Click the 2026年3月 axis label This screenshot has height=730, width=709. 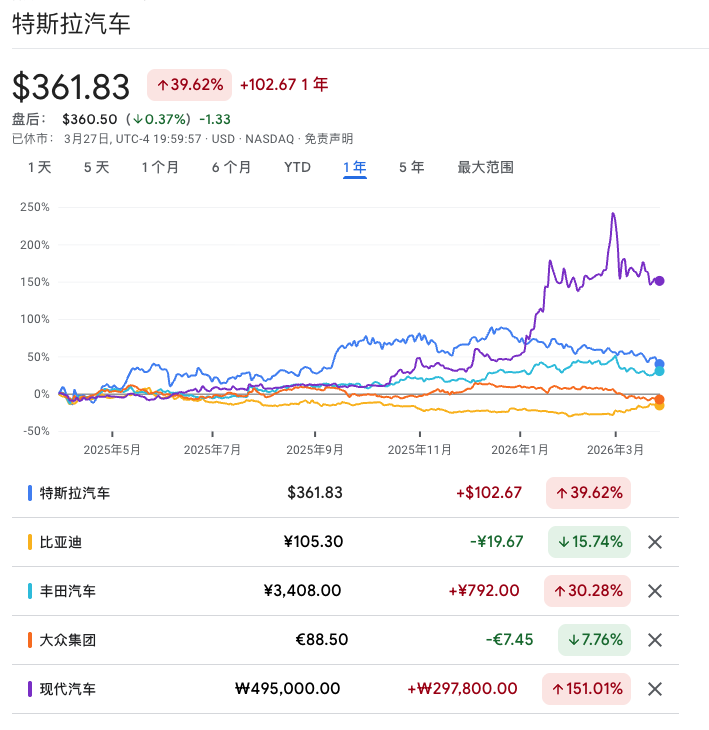pyautogui.click(x=615, y=450)
